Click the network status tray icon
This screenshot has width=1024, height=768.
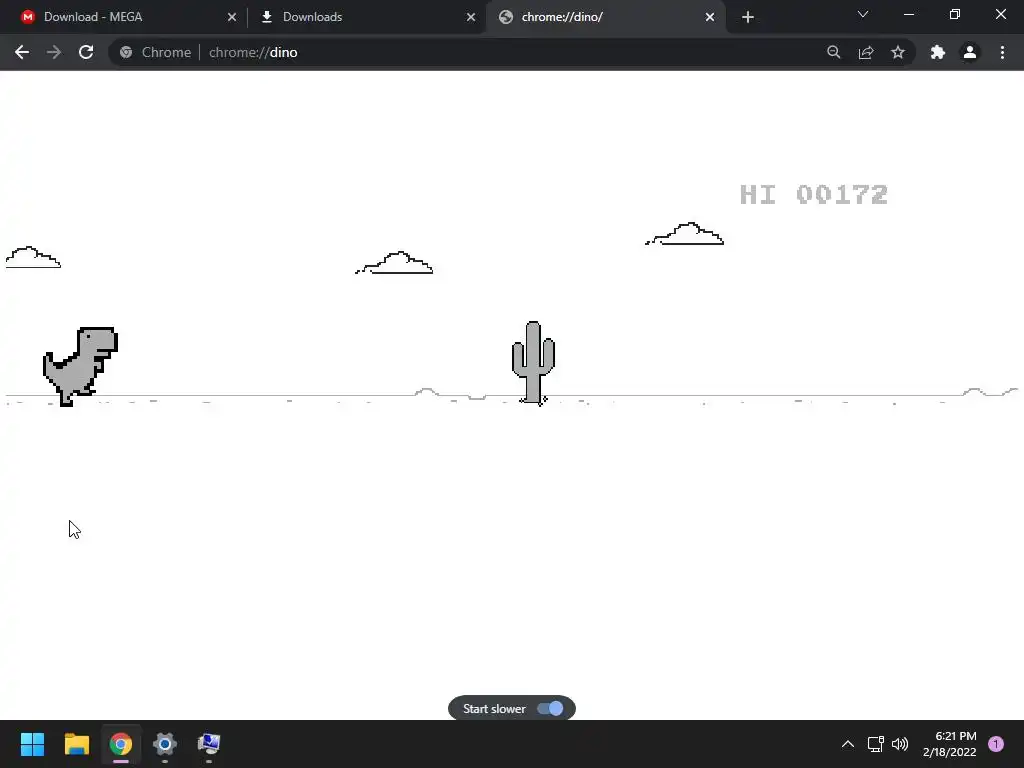876,744
